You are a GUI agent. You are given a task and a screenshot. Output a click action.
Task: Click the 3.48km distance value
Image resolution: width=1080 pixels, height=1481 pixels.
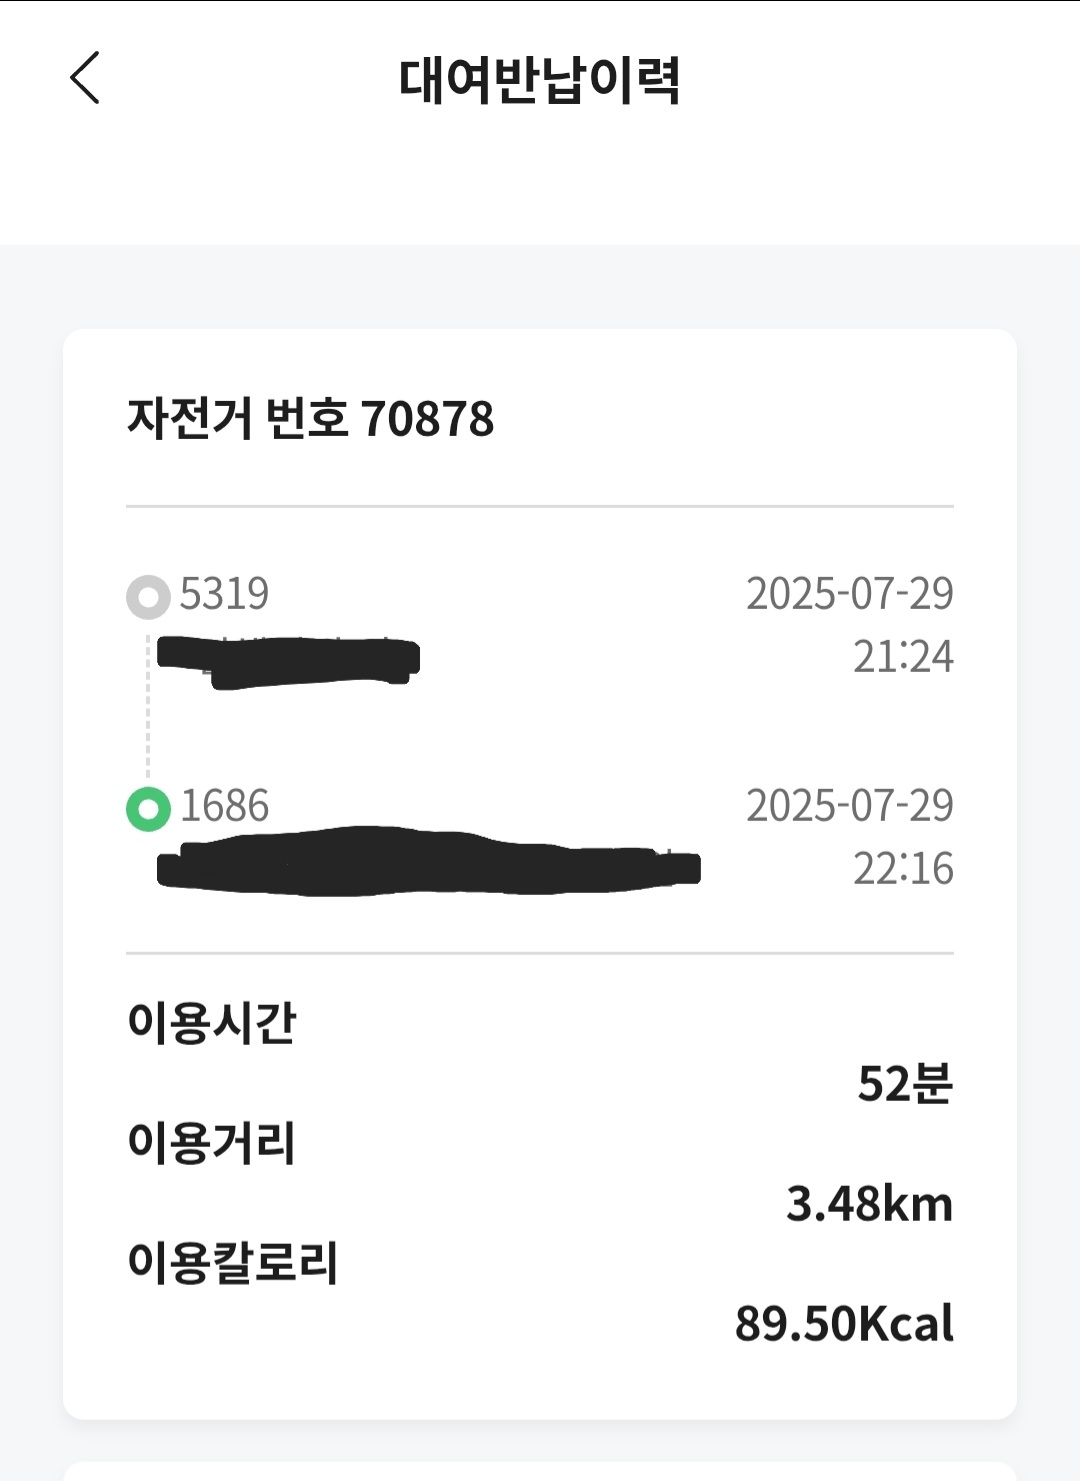point(869,1204)
